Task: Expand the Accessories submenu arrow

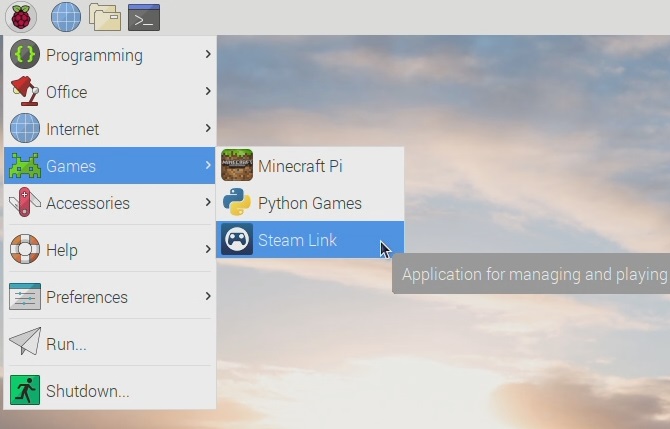Action: [x=208, y=202]
